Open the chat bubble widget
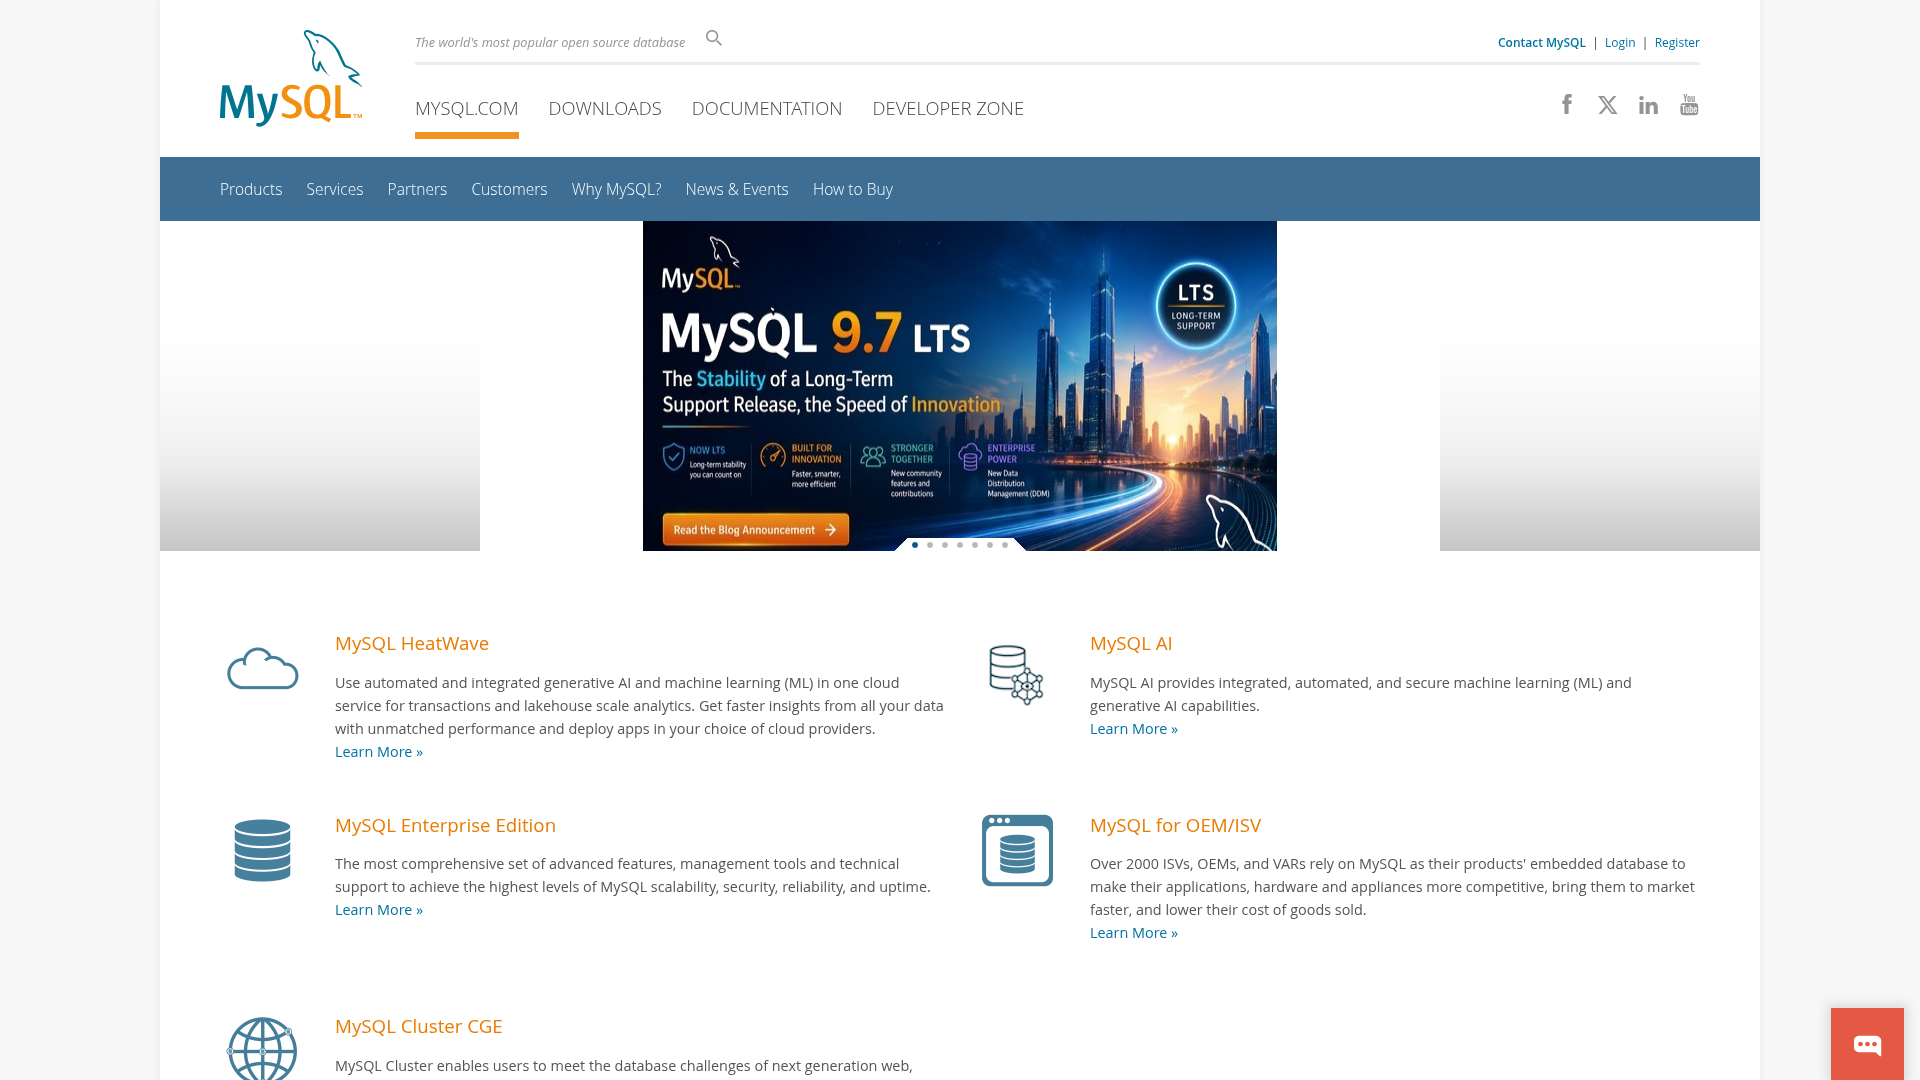 [1867, 1044]
